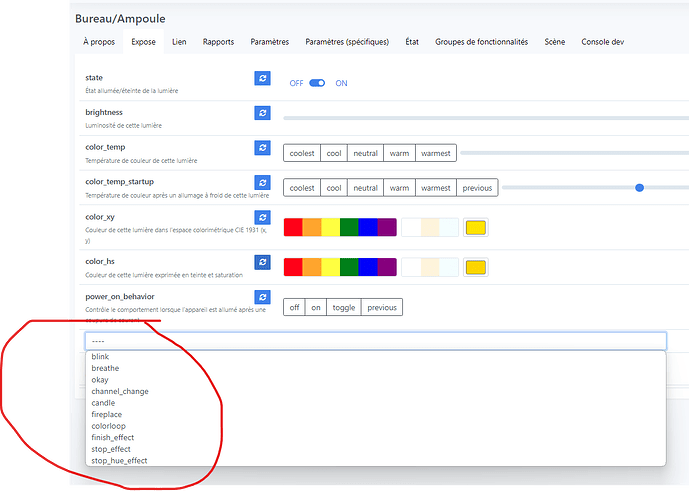
Task: Click the color_temp_startup slider handle
Action: [639, 188]
